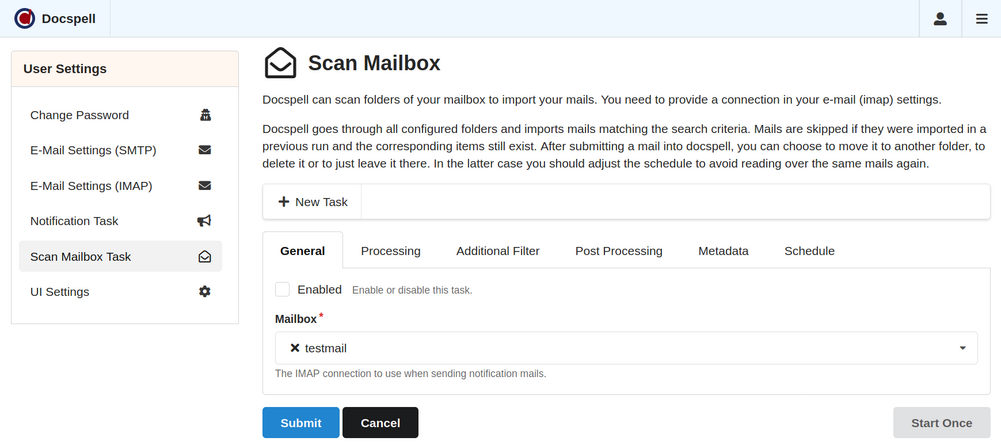Click the Change Password user-secret icon

(205, 115)
